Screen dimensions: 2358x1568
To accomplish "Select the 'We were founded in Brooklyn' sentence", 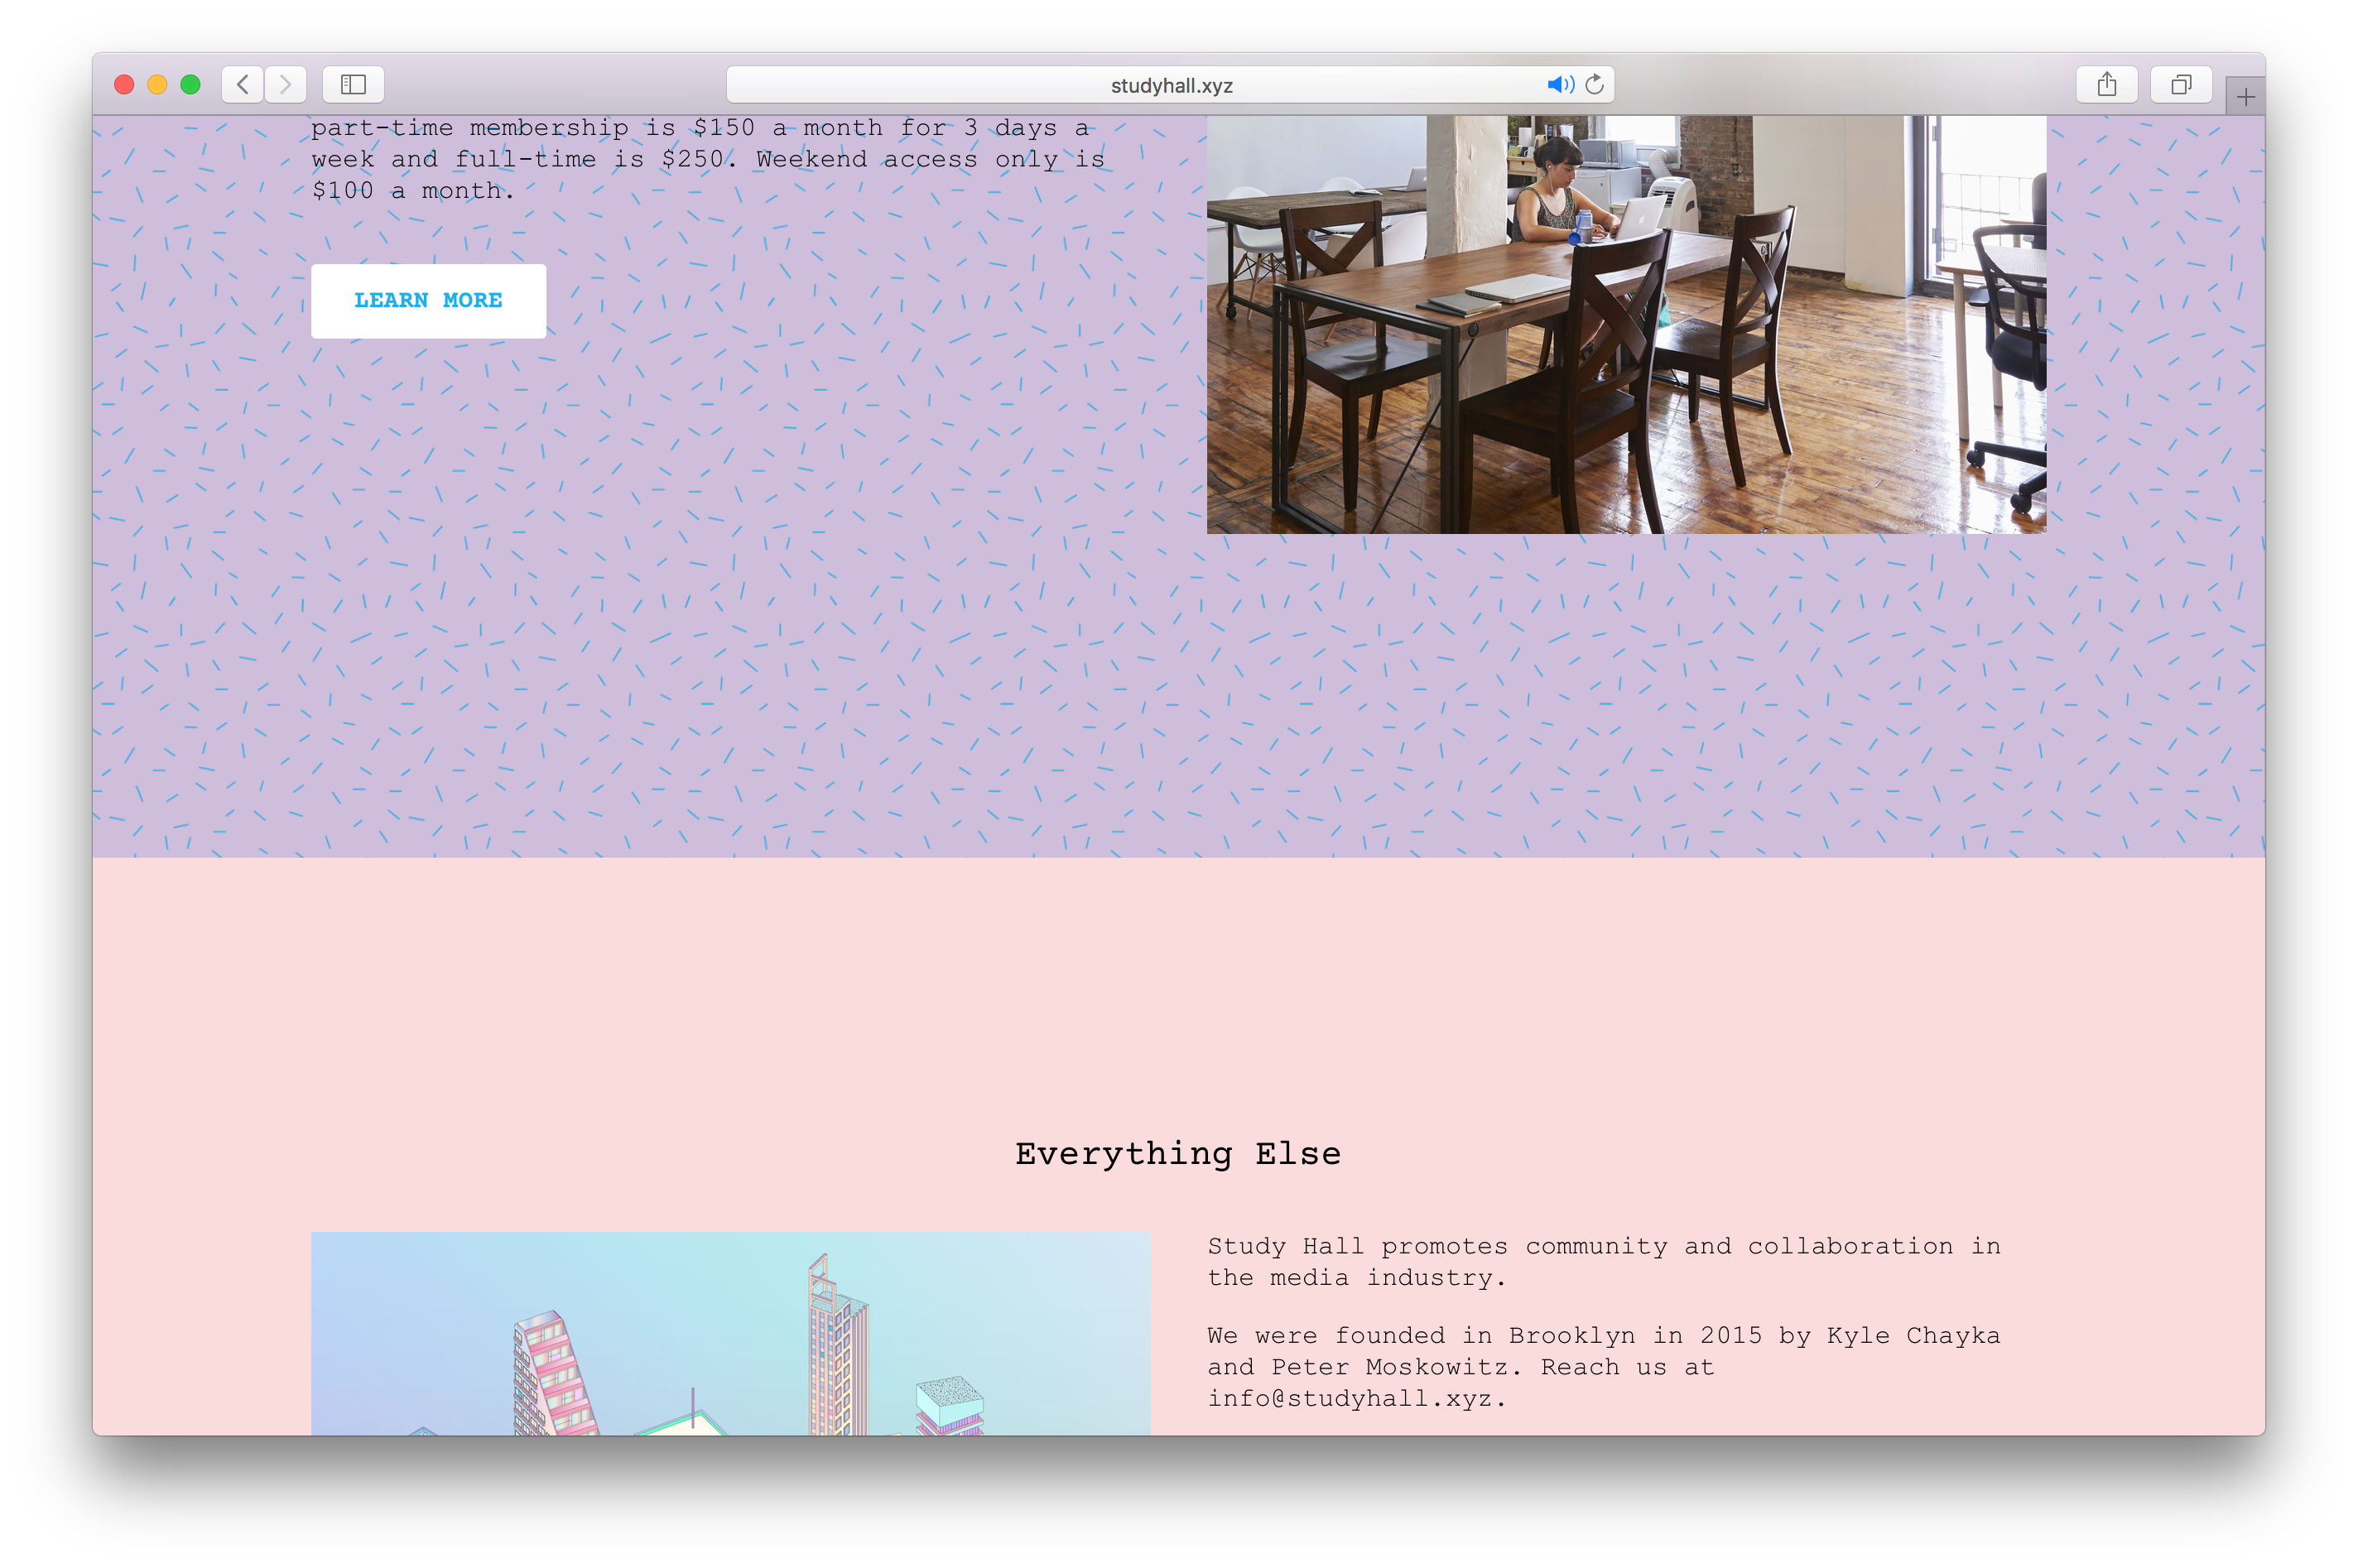I will click(1604, 1351).
